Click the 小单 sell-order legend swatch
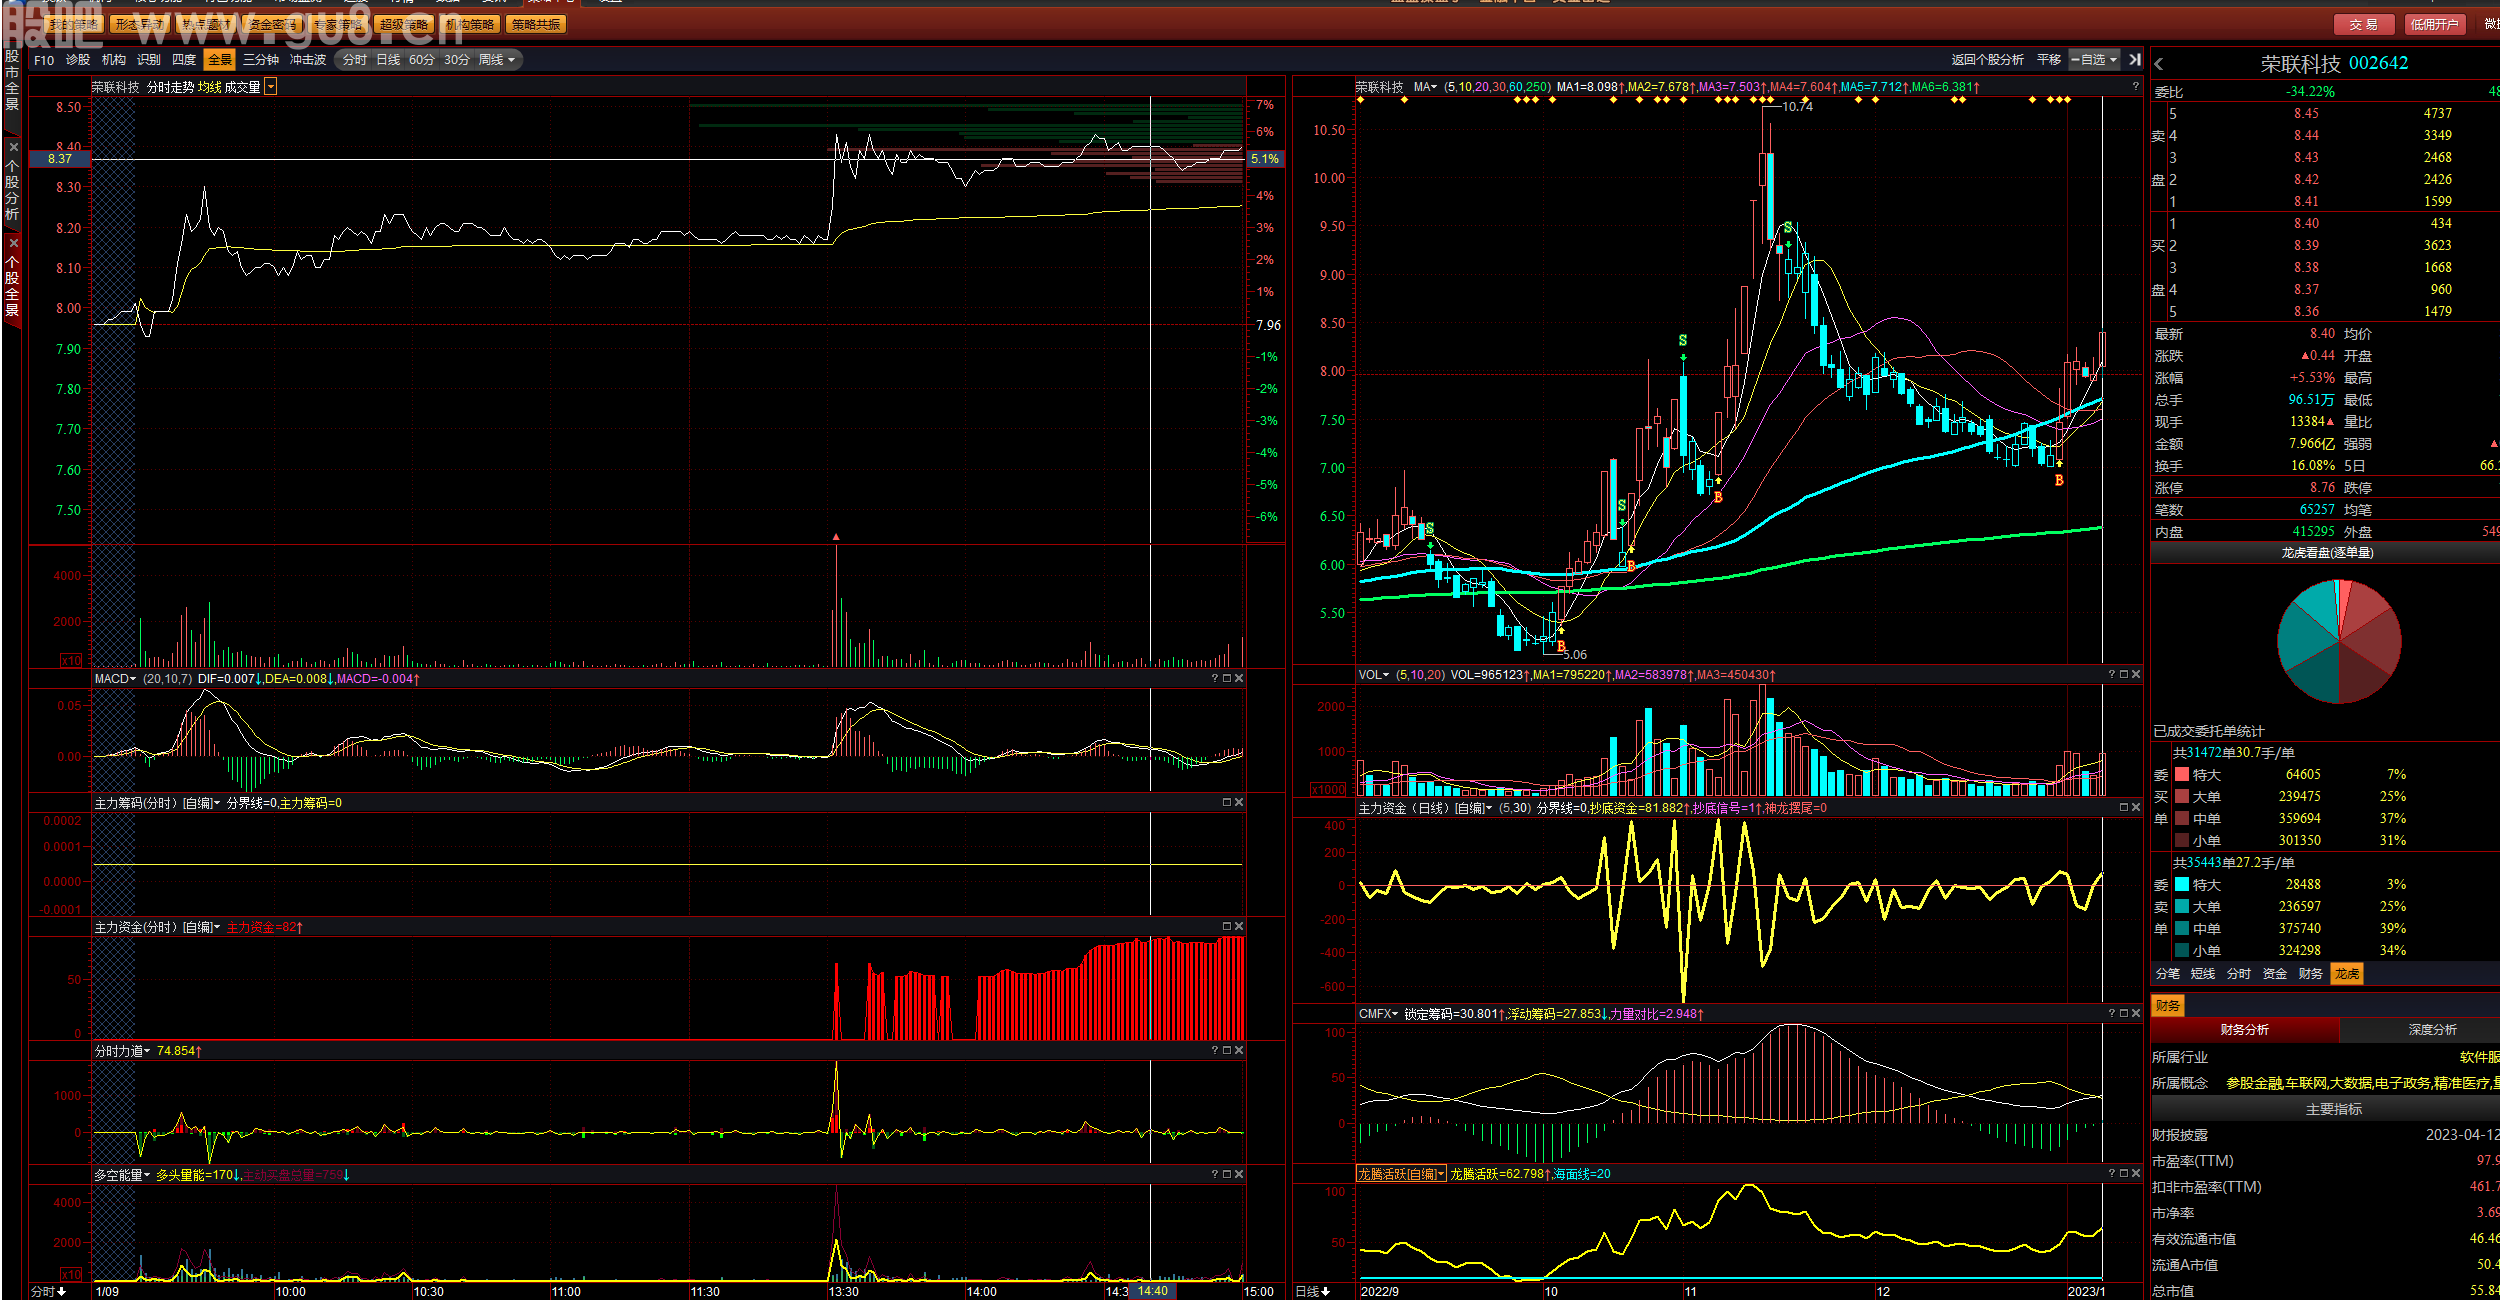Viewport: 2500px width, 1300px height. click(2182, 950)
